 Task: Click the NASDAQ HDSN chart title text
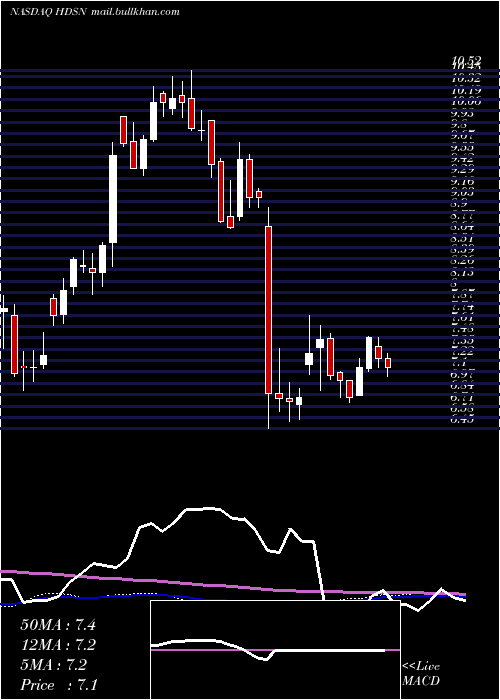pos(49,12)
